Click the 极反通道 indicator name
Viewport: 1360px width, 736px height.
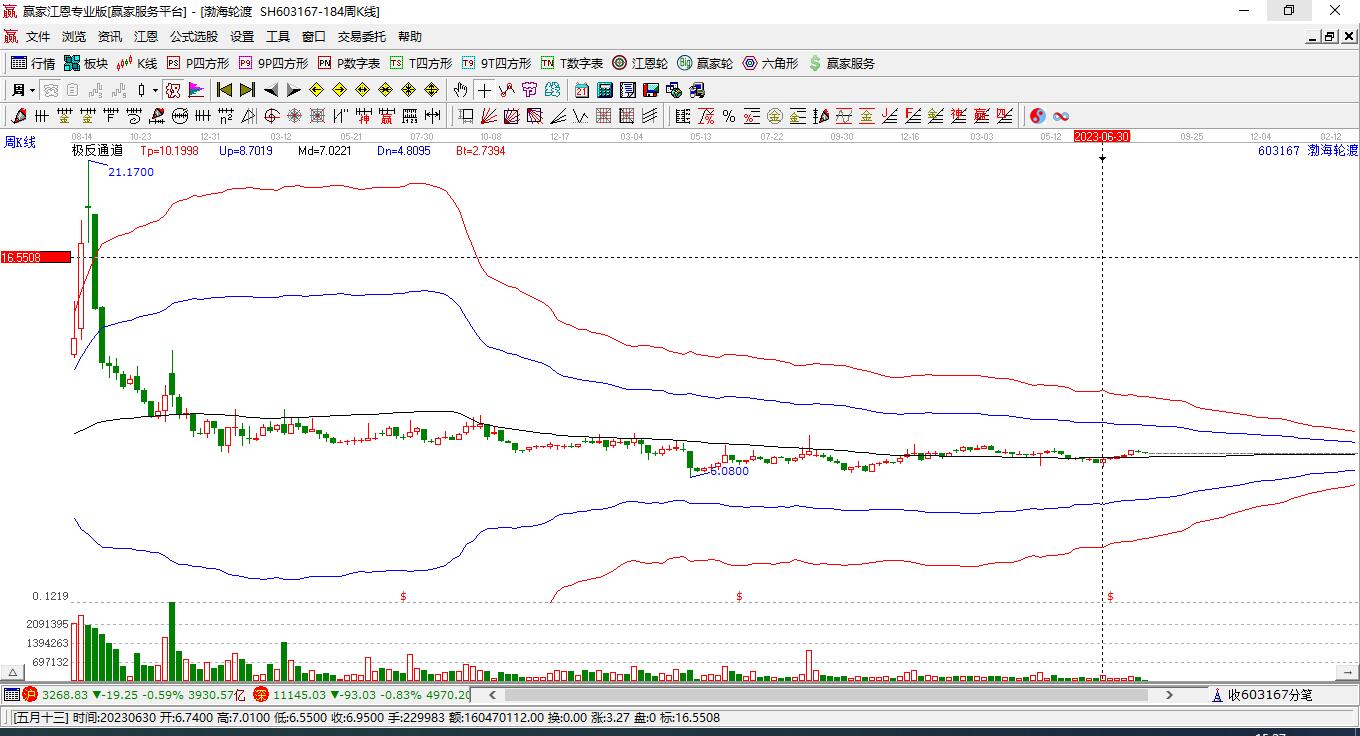click(97, 151)
